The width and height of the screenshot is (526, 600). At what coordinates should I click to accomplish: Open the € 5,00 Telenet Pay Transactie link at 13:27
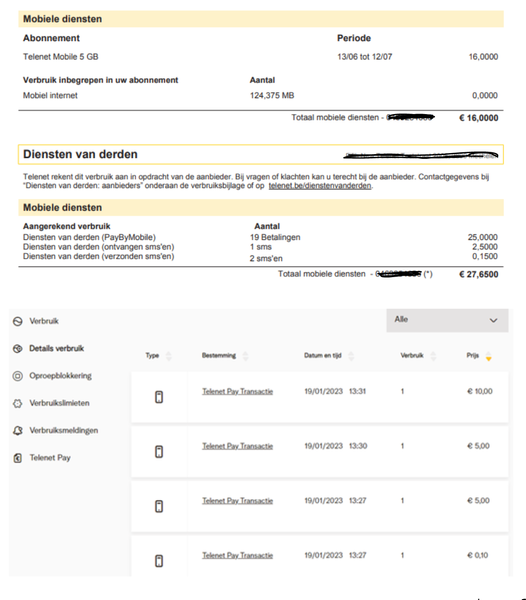point(238,501)
